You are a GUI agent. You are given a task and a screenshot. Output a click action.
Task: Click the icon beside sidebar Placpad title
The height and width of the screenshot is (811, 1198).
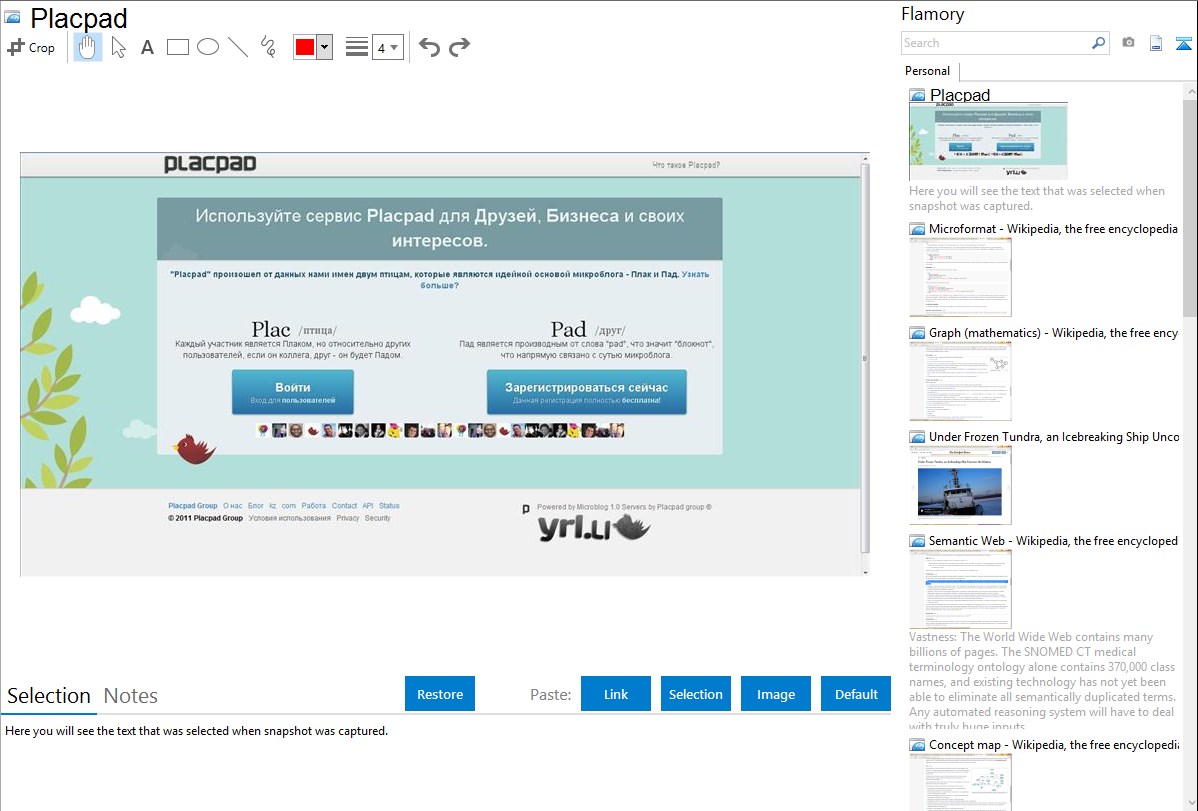point(917,96)
